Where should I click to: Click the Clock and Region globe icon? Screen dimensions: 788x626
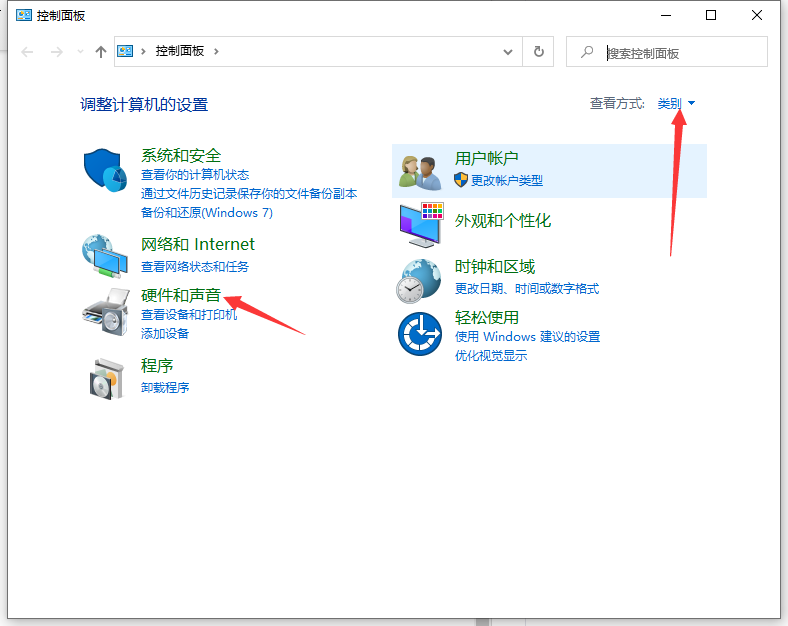coord(420,279)
